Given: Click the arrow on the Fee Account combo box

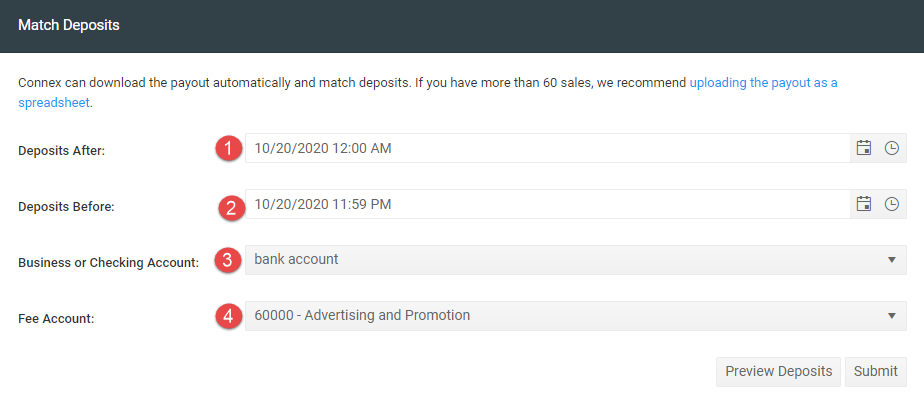Looking at the screenshot, I should click(x=892, y=316).
